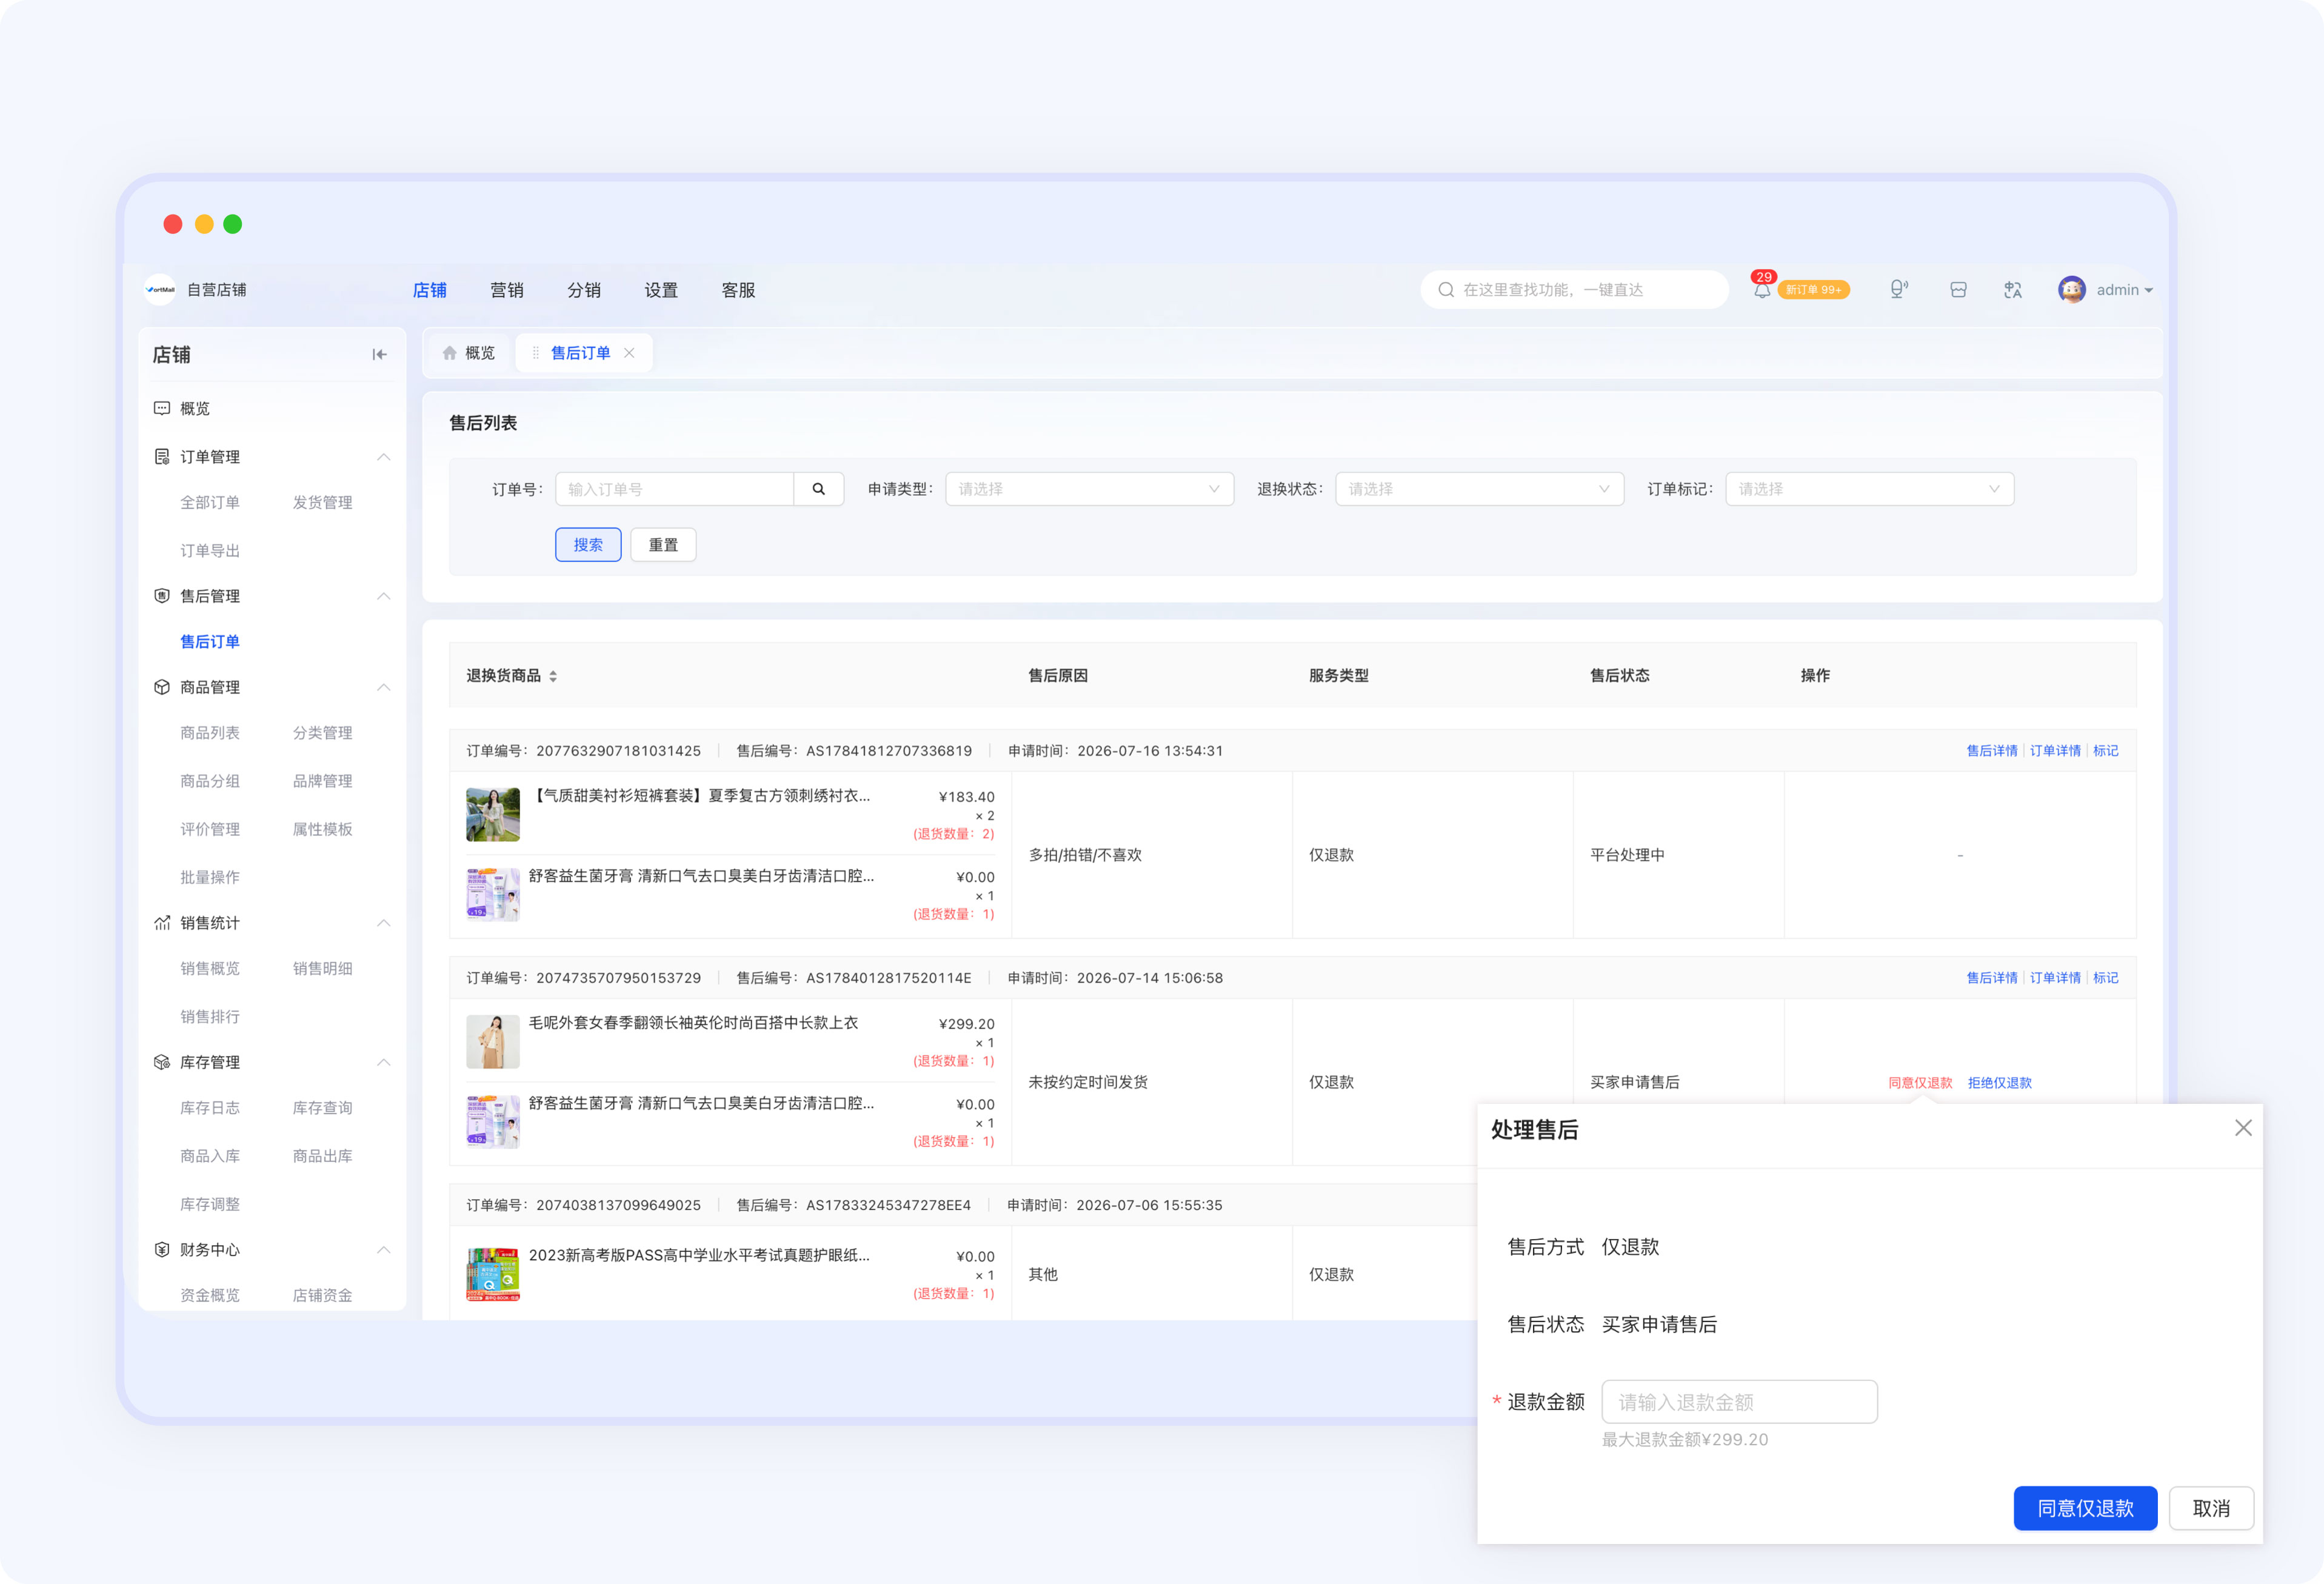Click the admin avatar picture
Screen dimensions: 2324x1584
(2071, 290)
